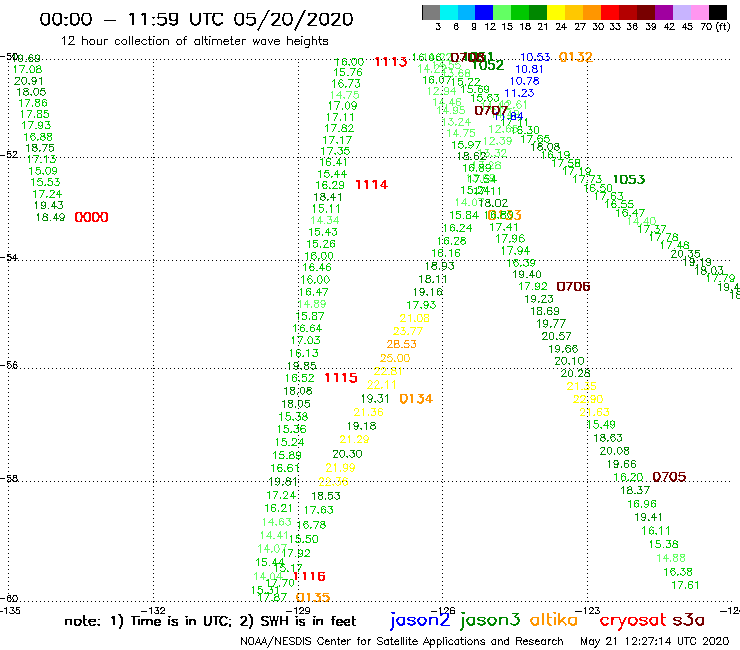740x650 pixels.
Task: Click the blue '10.53' wave height value
Action: 535,57
